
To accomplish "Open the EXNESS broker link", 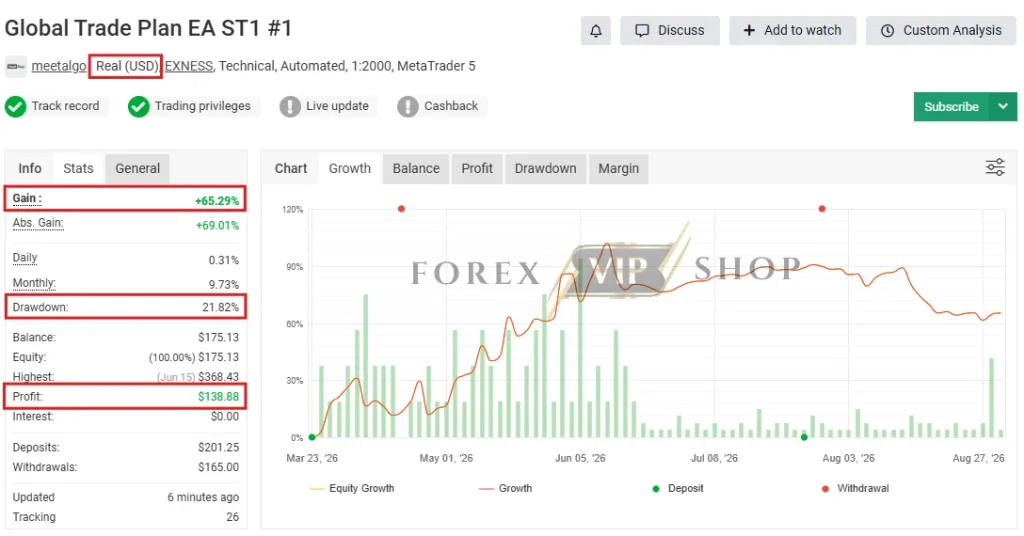I will click(x=189, y=66).
